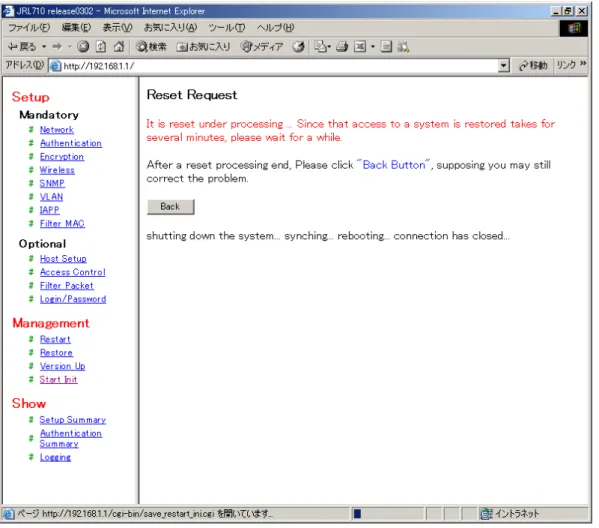599x528 pixels.
Task: Open the Mail icon in the toolbar
Action: [x=321, y=47]
